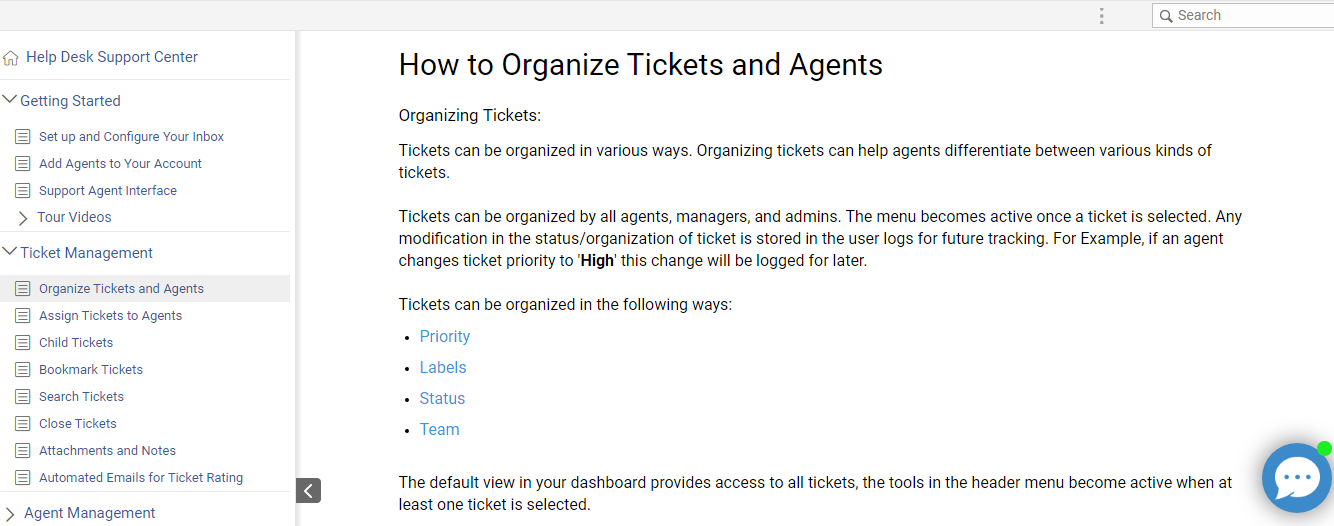Viewport: 1334px width, 526px height.
Task: Click the document icon beside Child Tickets
Action: [23, 343]
